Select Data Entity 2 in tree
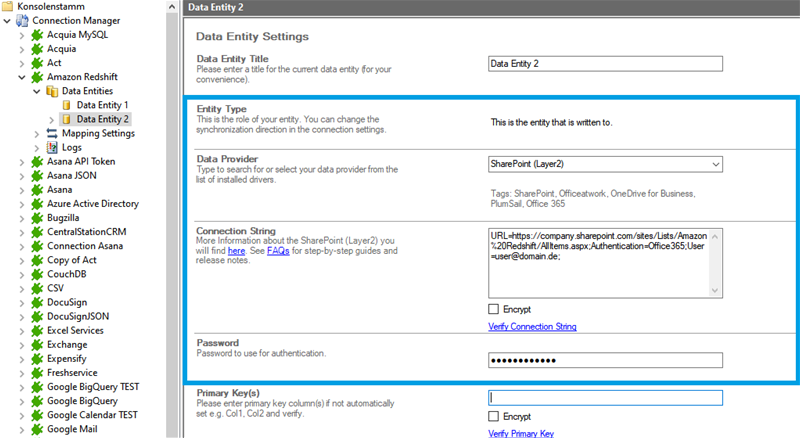Viewport: 800px width, 438px height. click(x=102, y=119)
